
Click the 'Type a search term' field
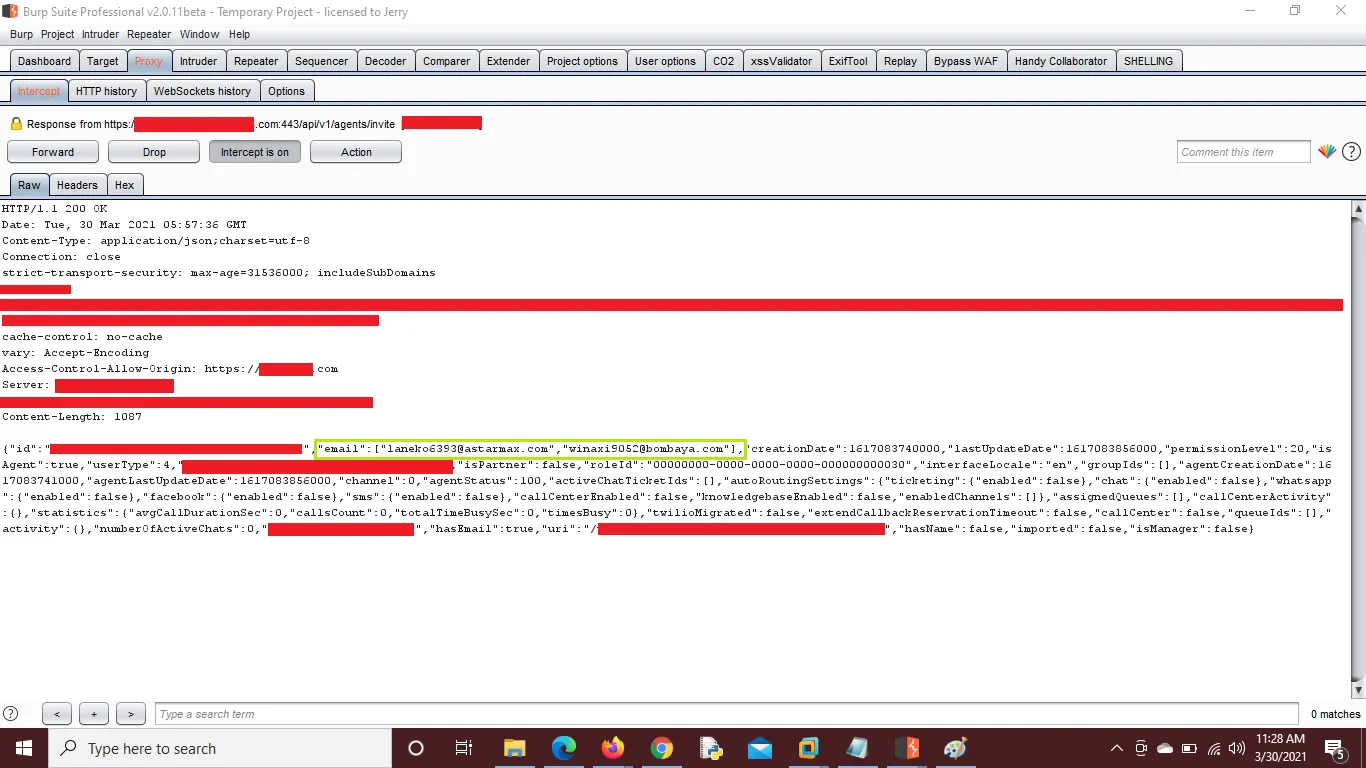pos(728,714)
